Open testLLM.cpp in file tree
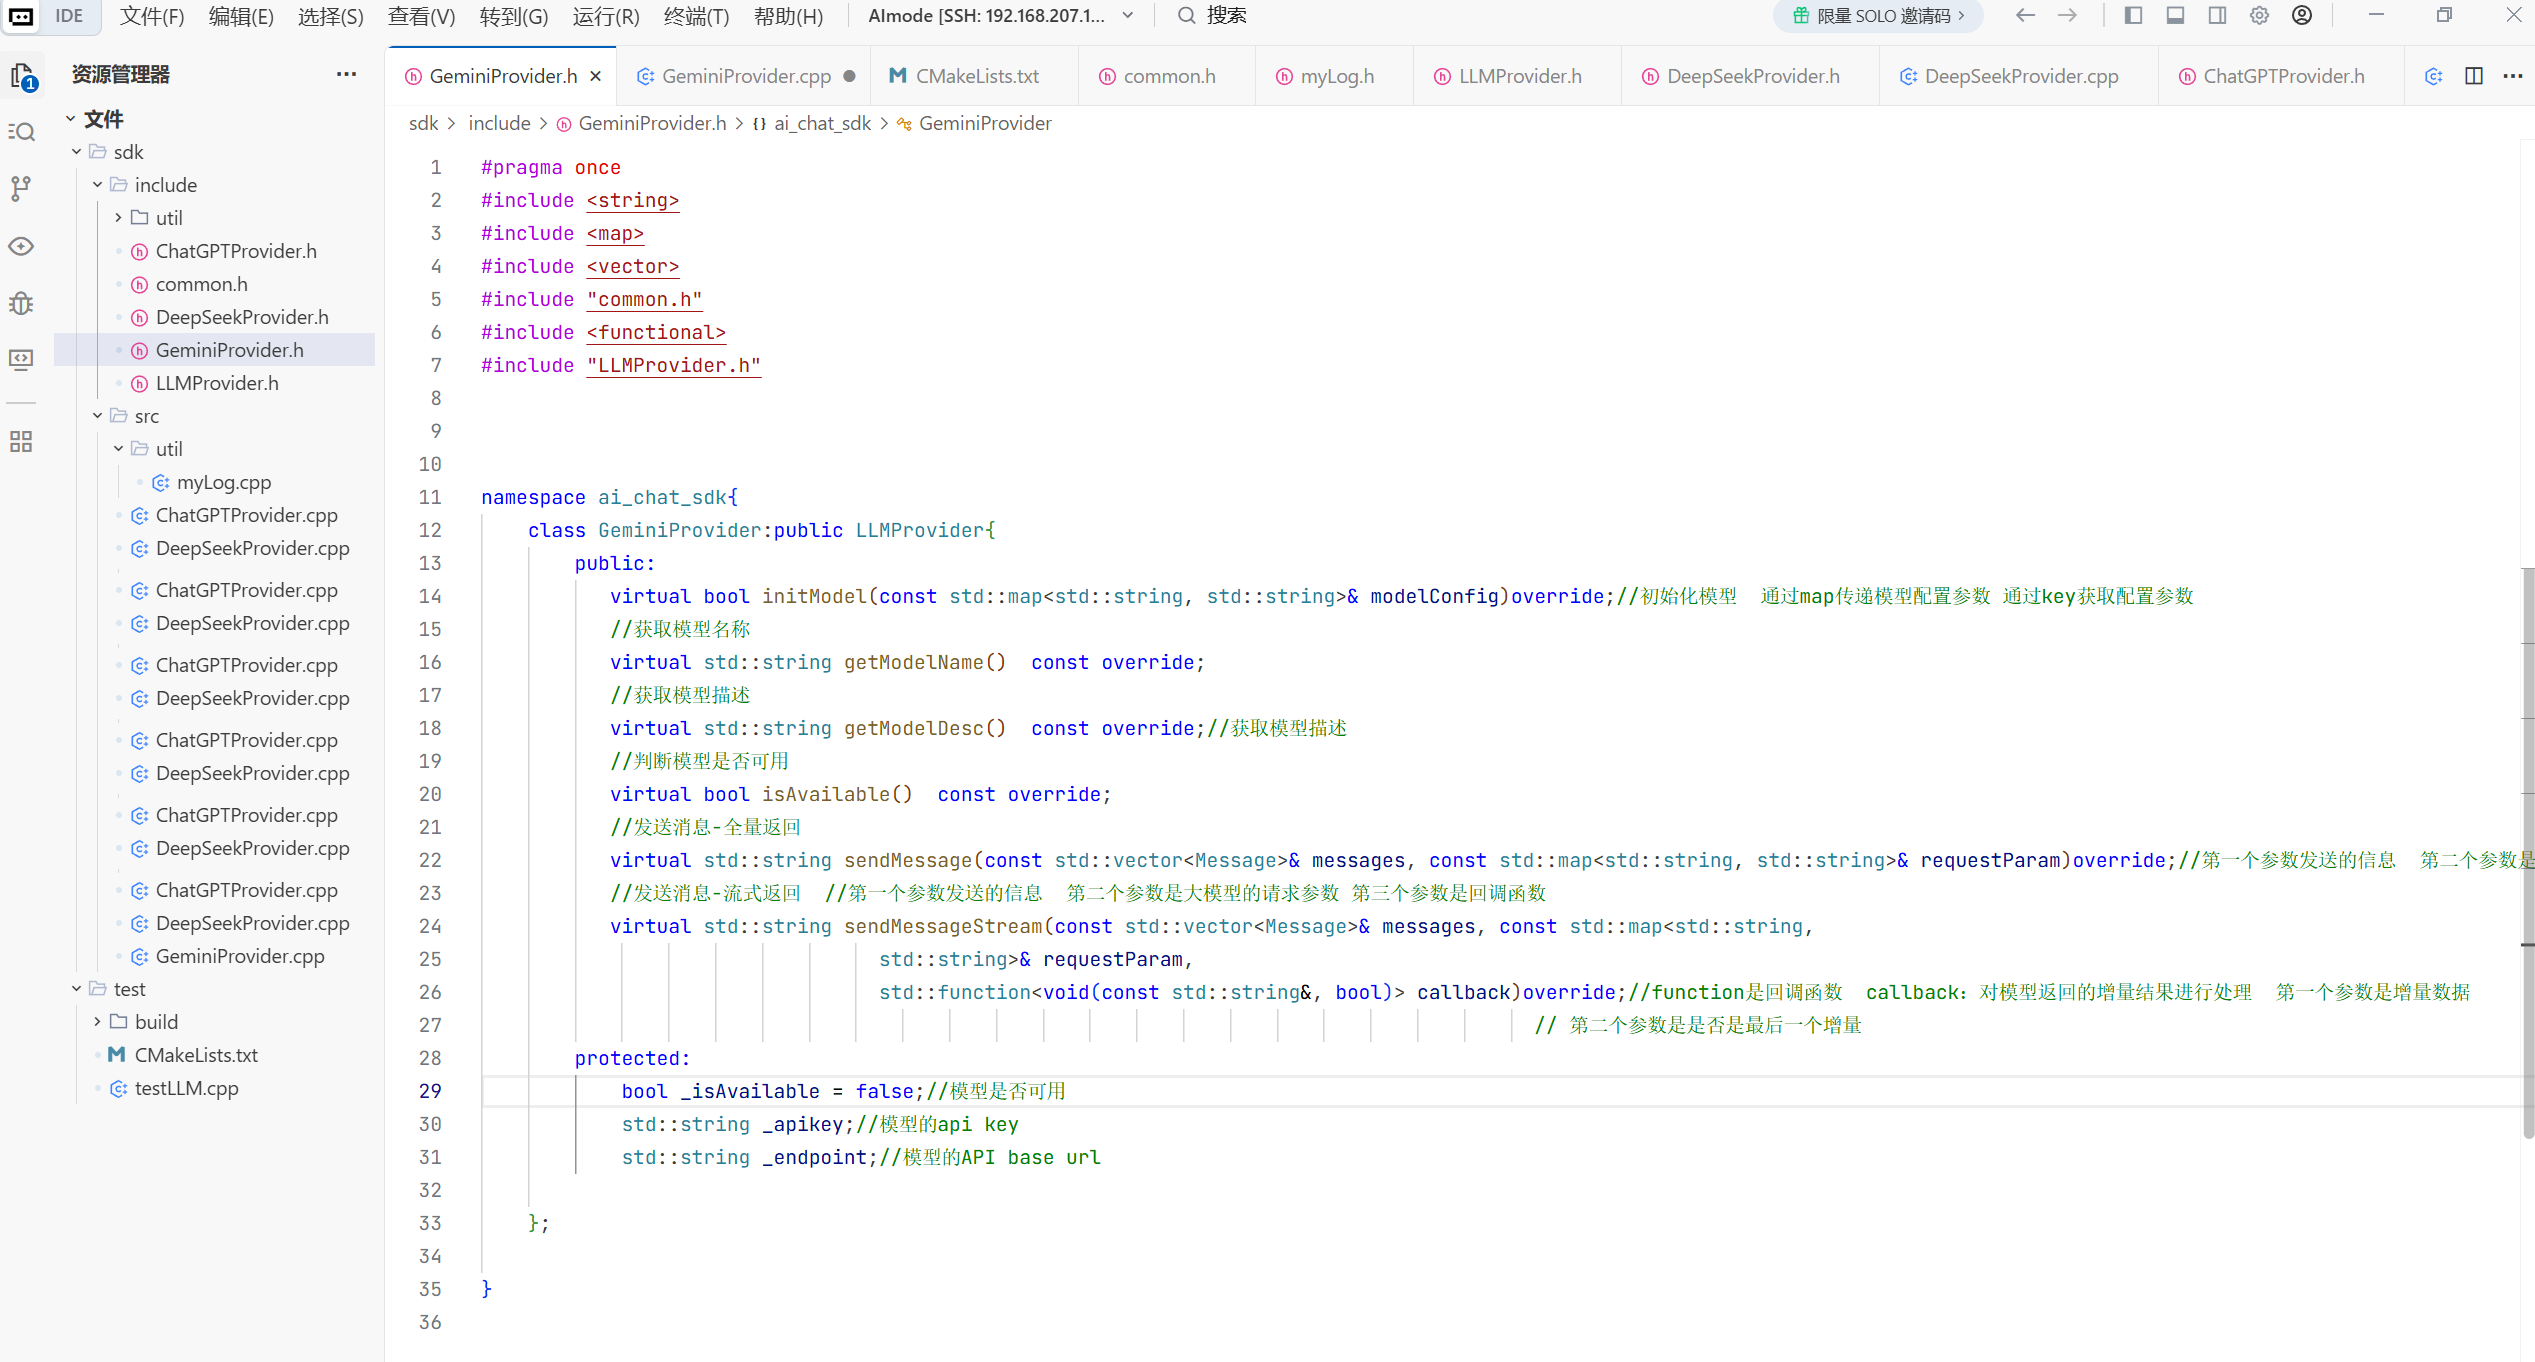Viewport: 2535px width, 1362px height. tap(186, 1088)
